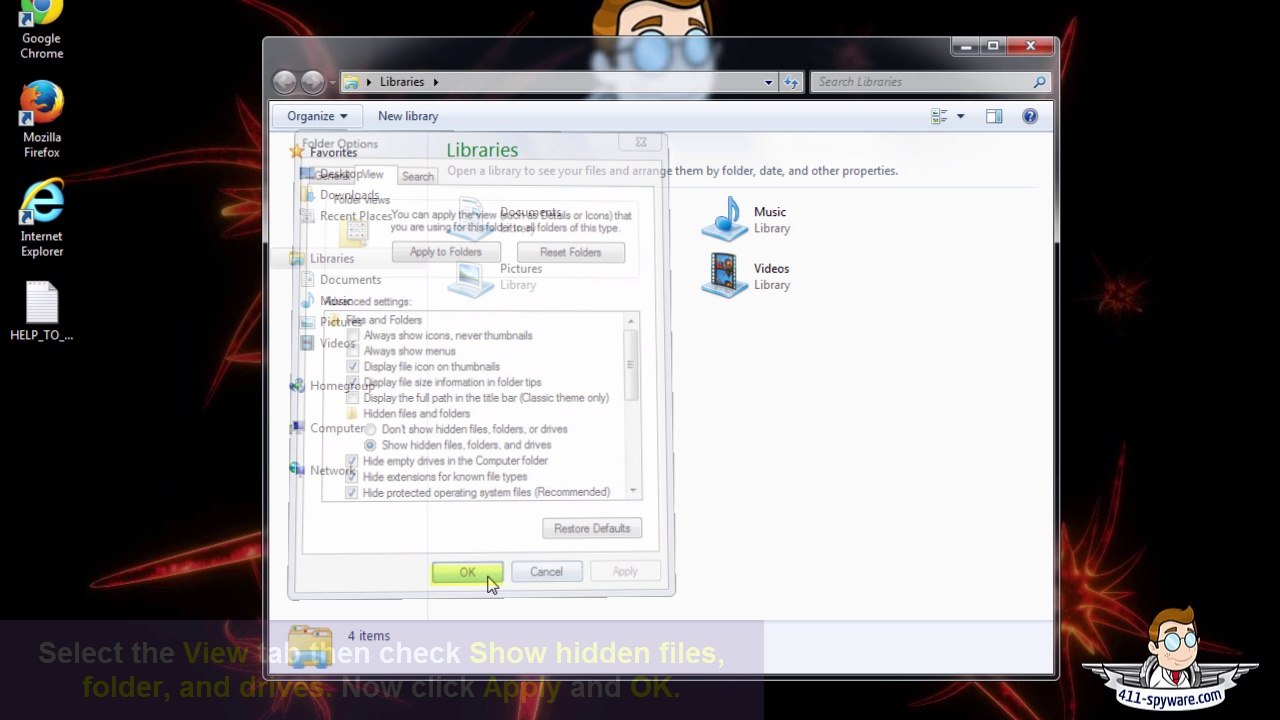
Task: Toggle 'Always show icons, never thumbnails'
Action: click(352, 336)
